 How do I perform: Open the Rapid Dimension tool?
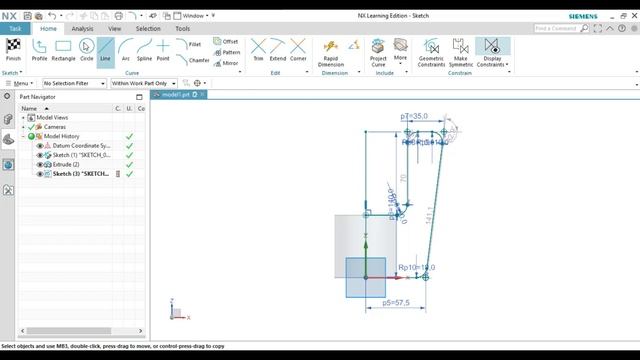click(x=331, y=53)
